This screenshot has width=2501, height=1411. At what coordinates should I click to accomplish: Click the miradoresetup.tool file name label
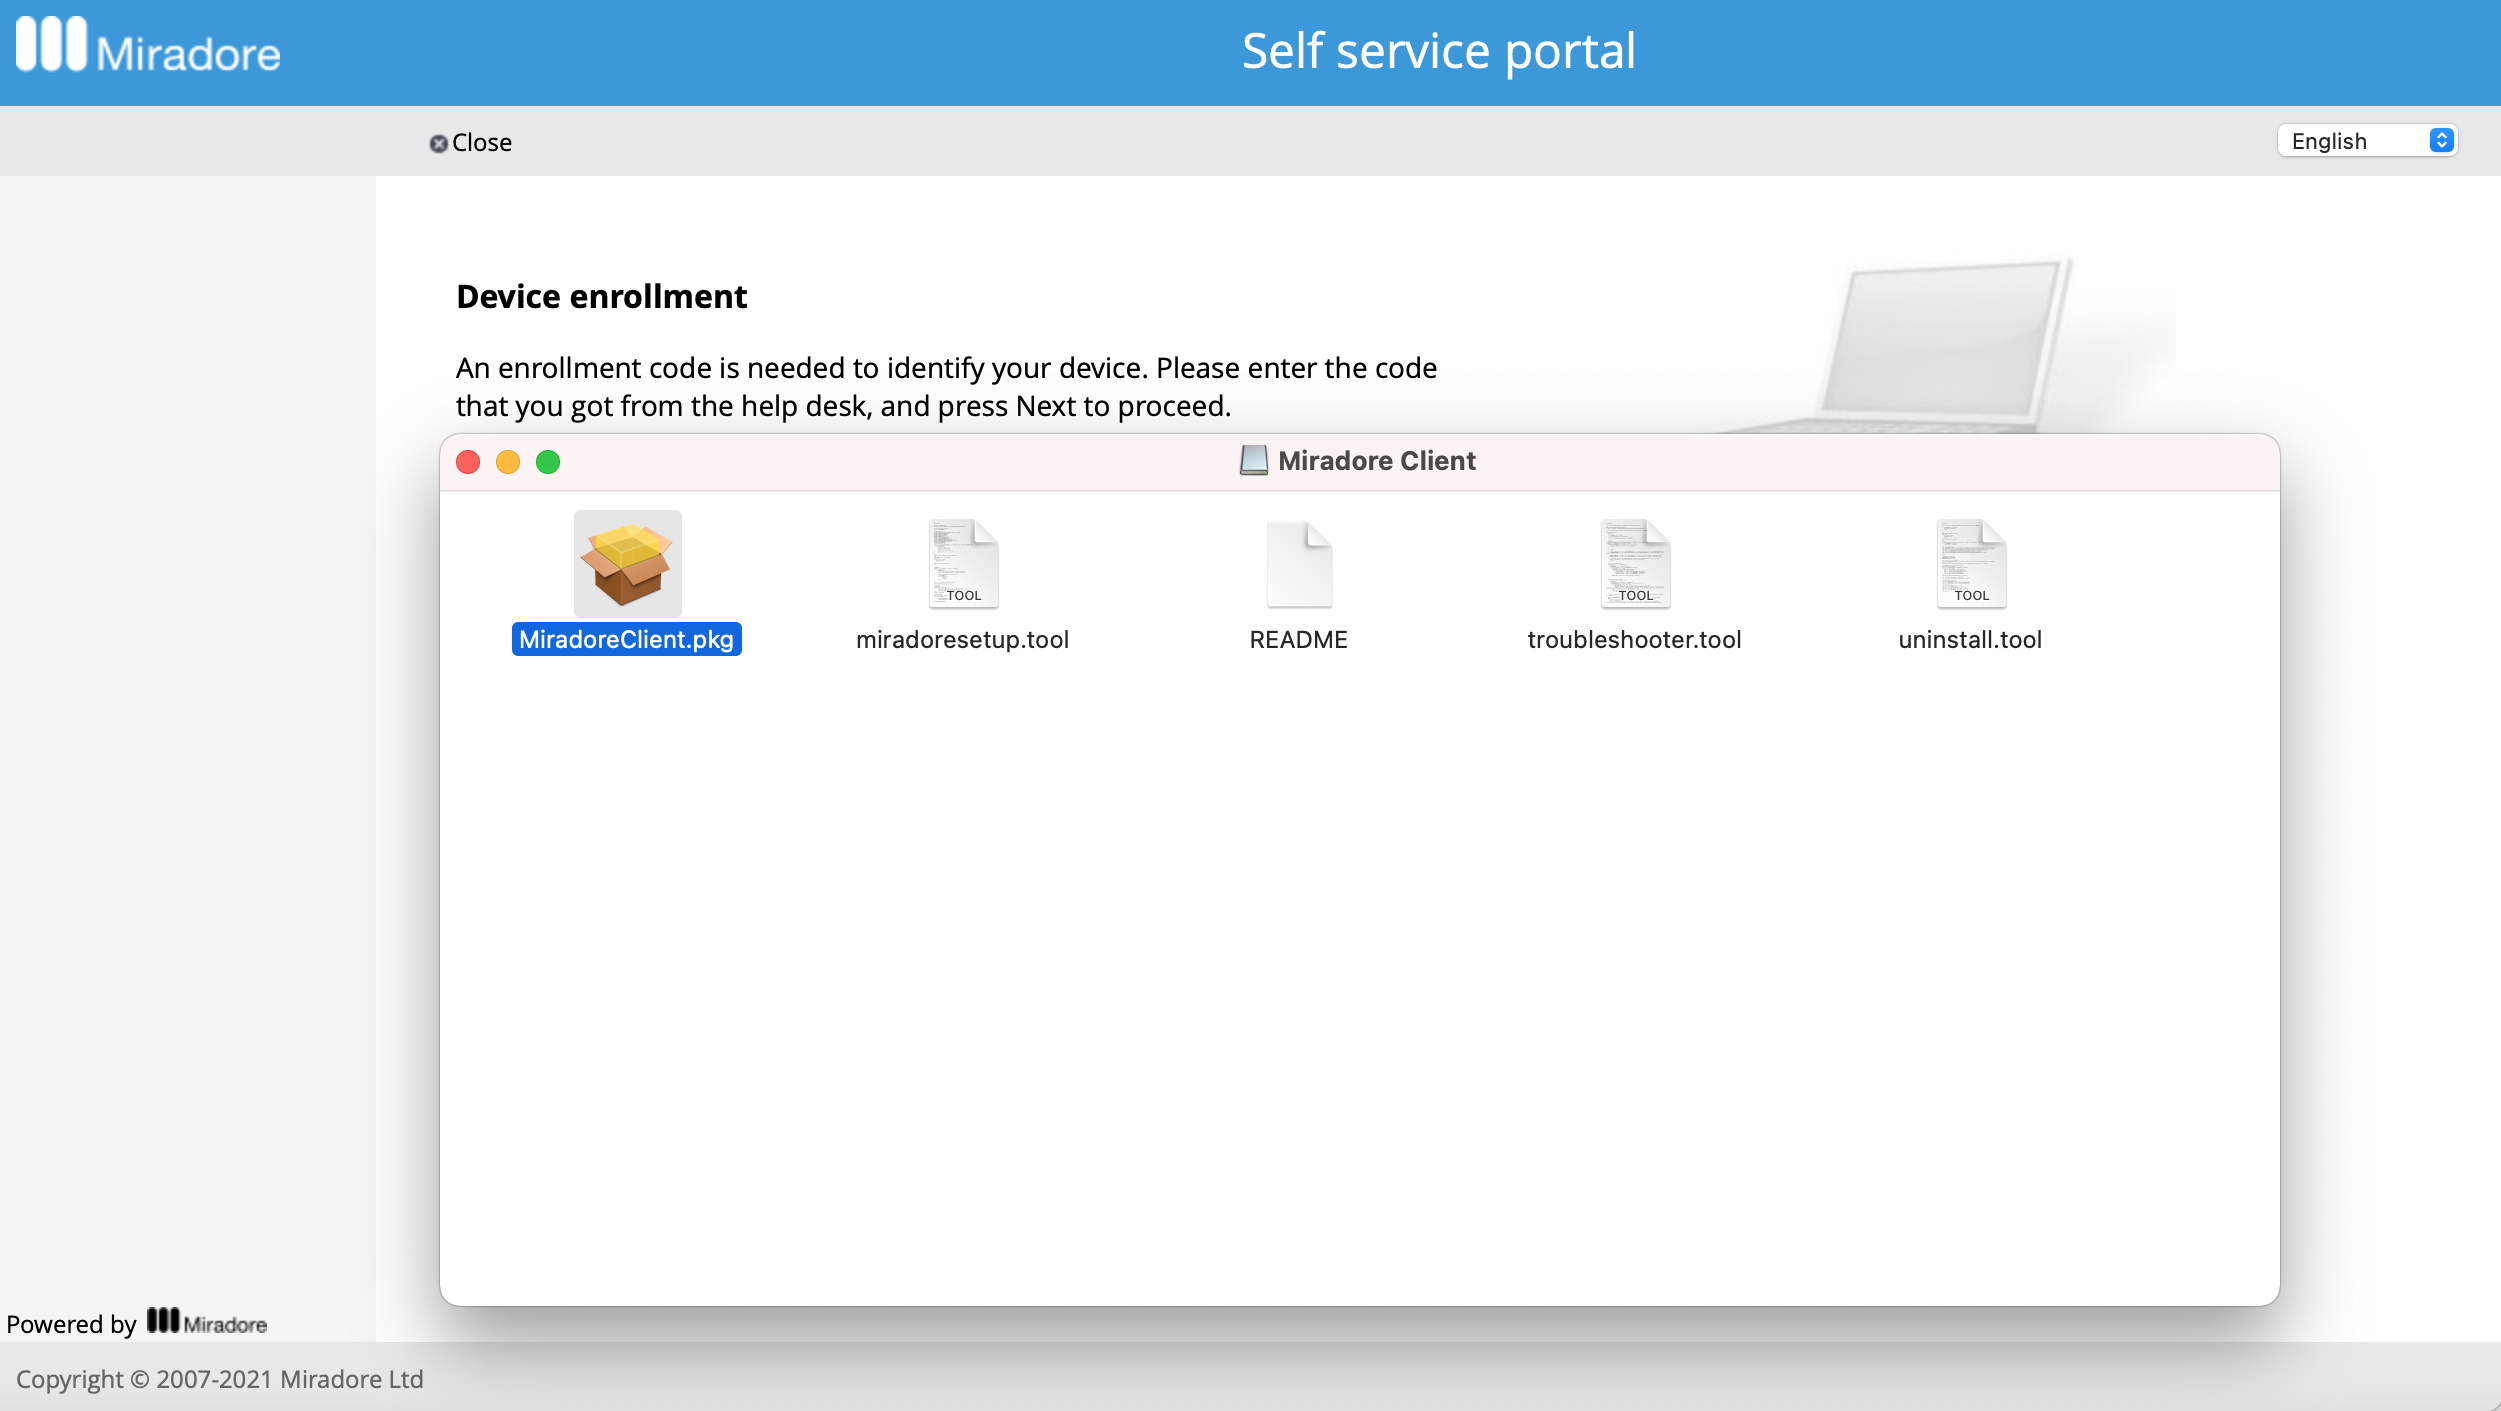tap(963, 639)
